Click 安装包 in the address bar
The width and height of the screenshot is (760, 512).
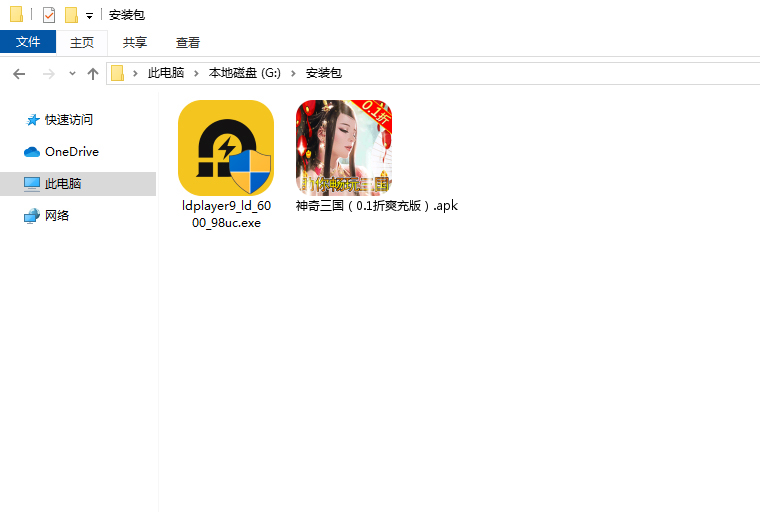click(x=324, y=73)
